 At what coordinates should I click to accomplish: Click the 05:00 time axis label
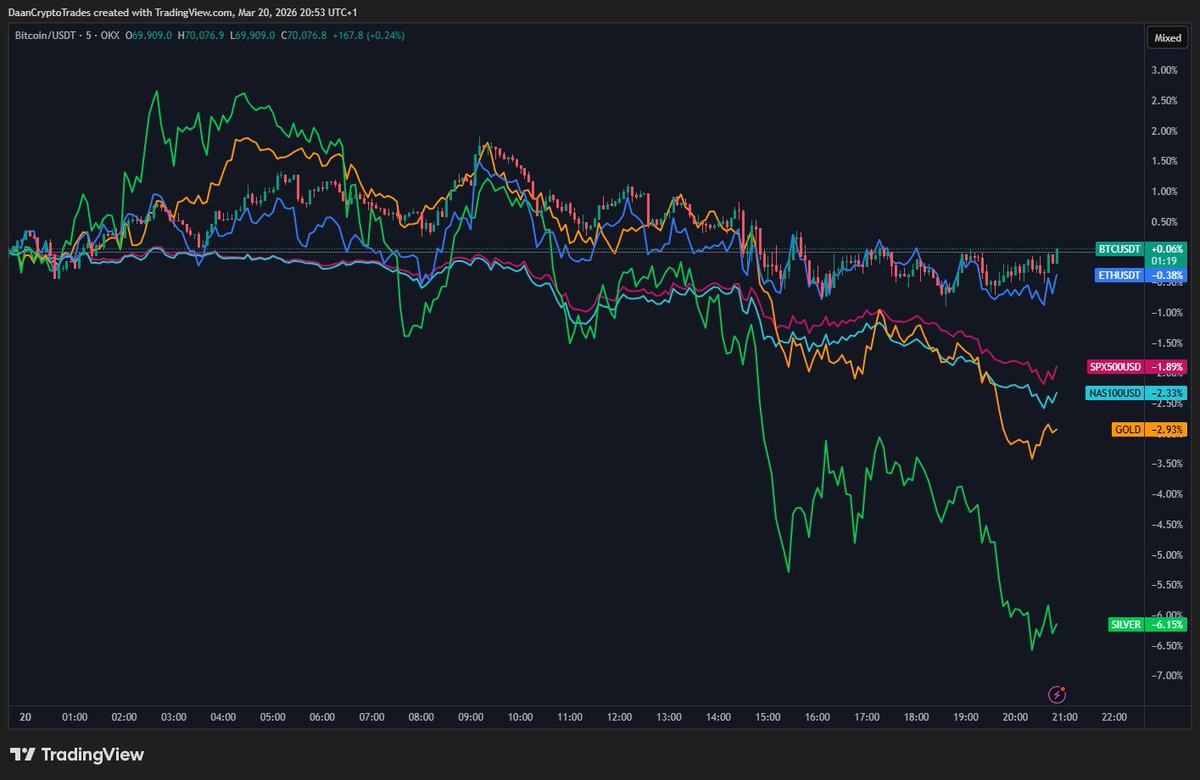[x=272, y=718]
